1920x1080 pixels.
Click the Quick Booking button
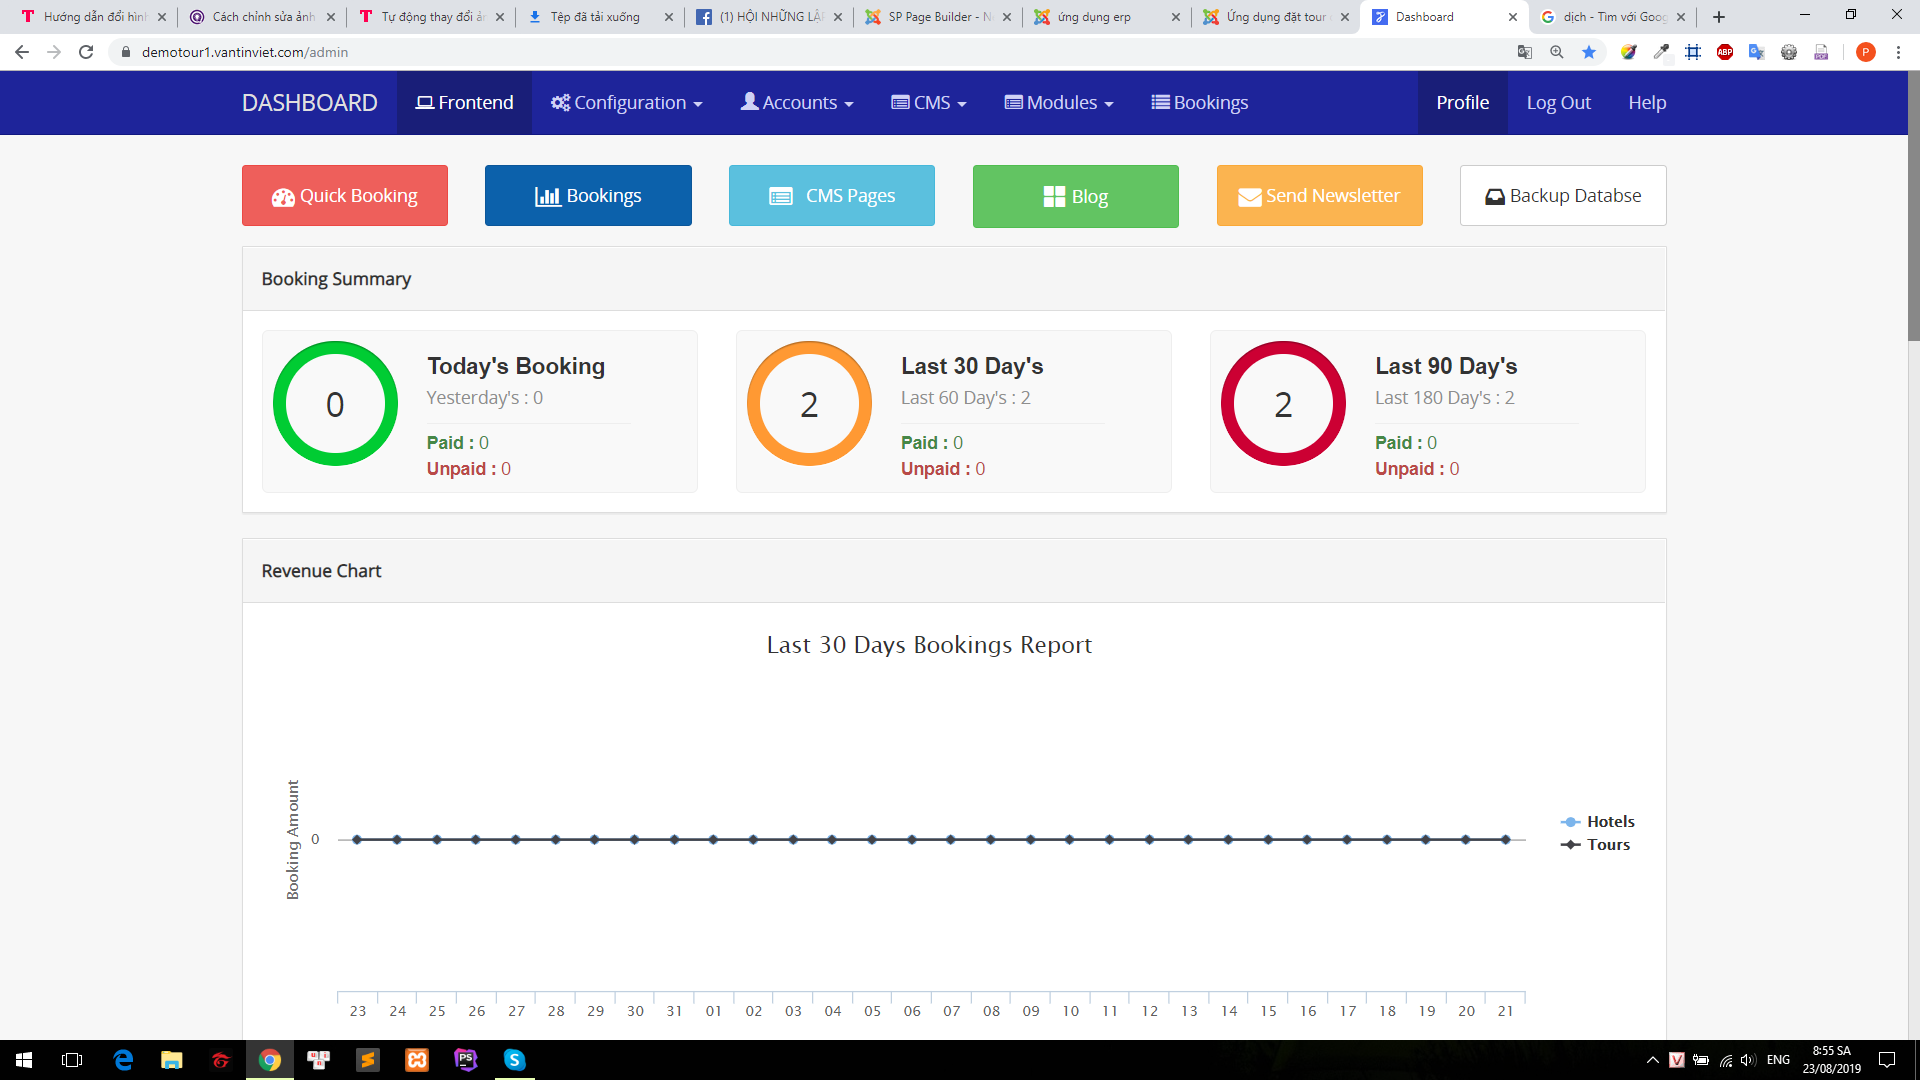pos(344,196)
